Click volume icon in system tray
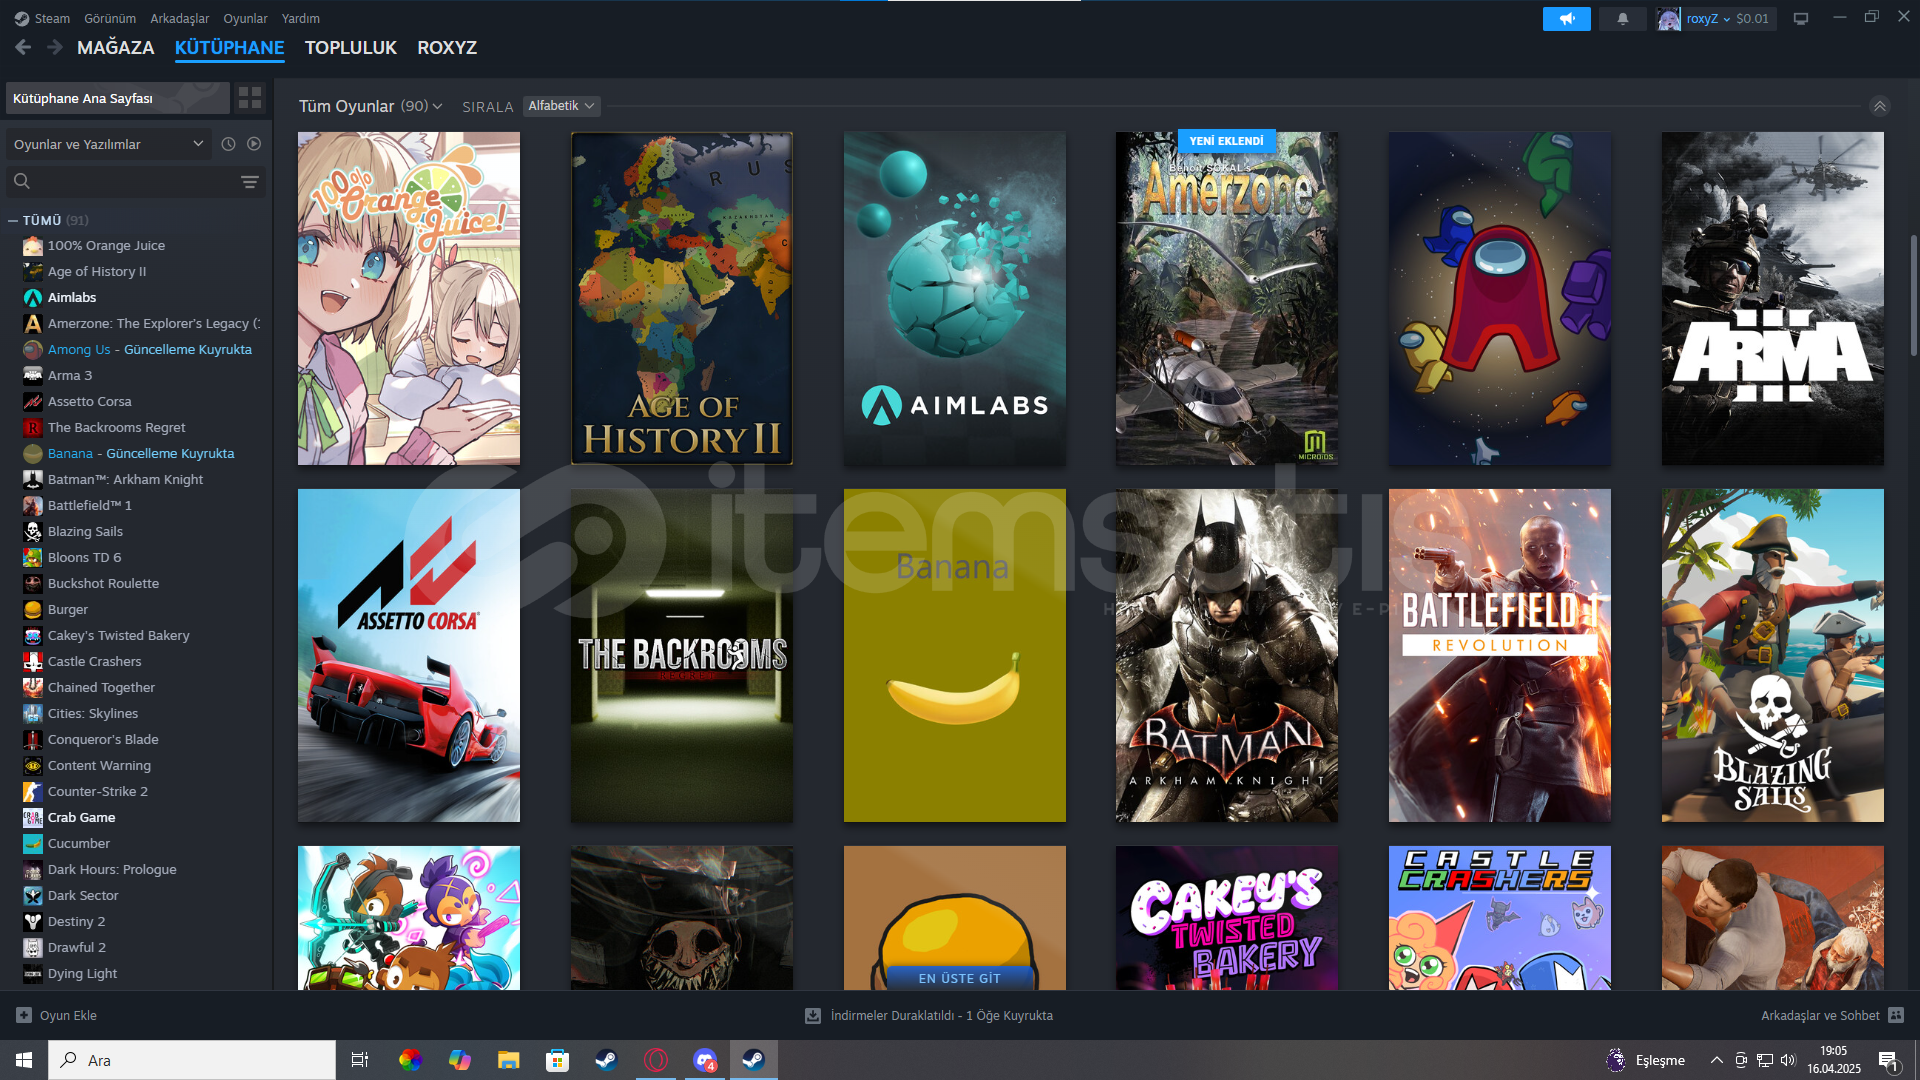The height and width of the screenshot is (1080, 1920). (x=1788, y=1060)
